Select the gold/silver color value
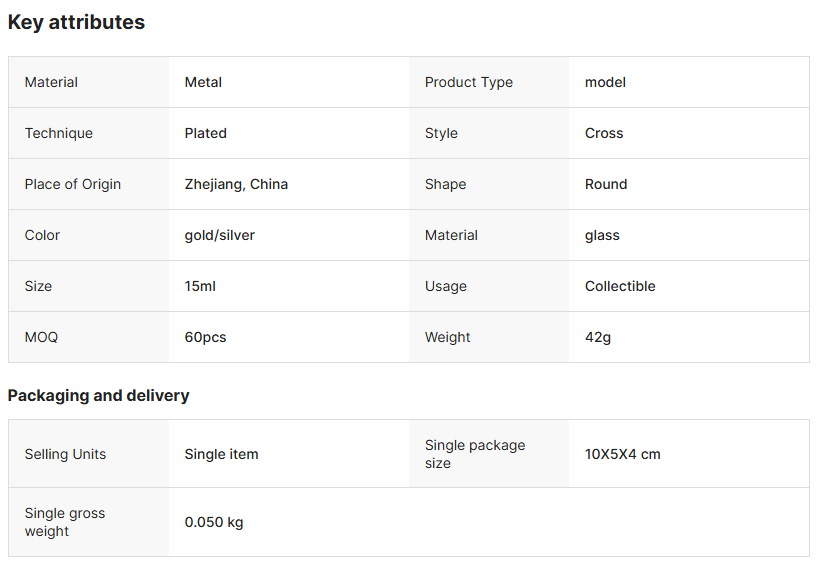This screenshot has width=827, height=569. tap(219, 235)
